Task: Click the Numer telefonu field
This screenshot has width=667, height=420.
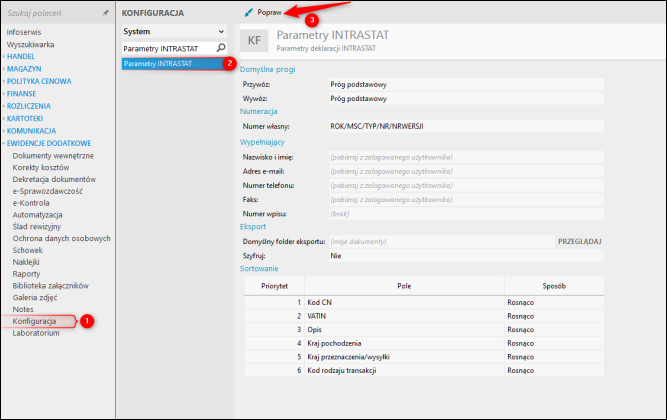Action: 466,185
